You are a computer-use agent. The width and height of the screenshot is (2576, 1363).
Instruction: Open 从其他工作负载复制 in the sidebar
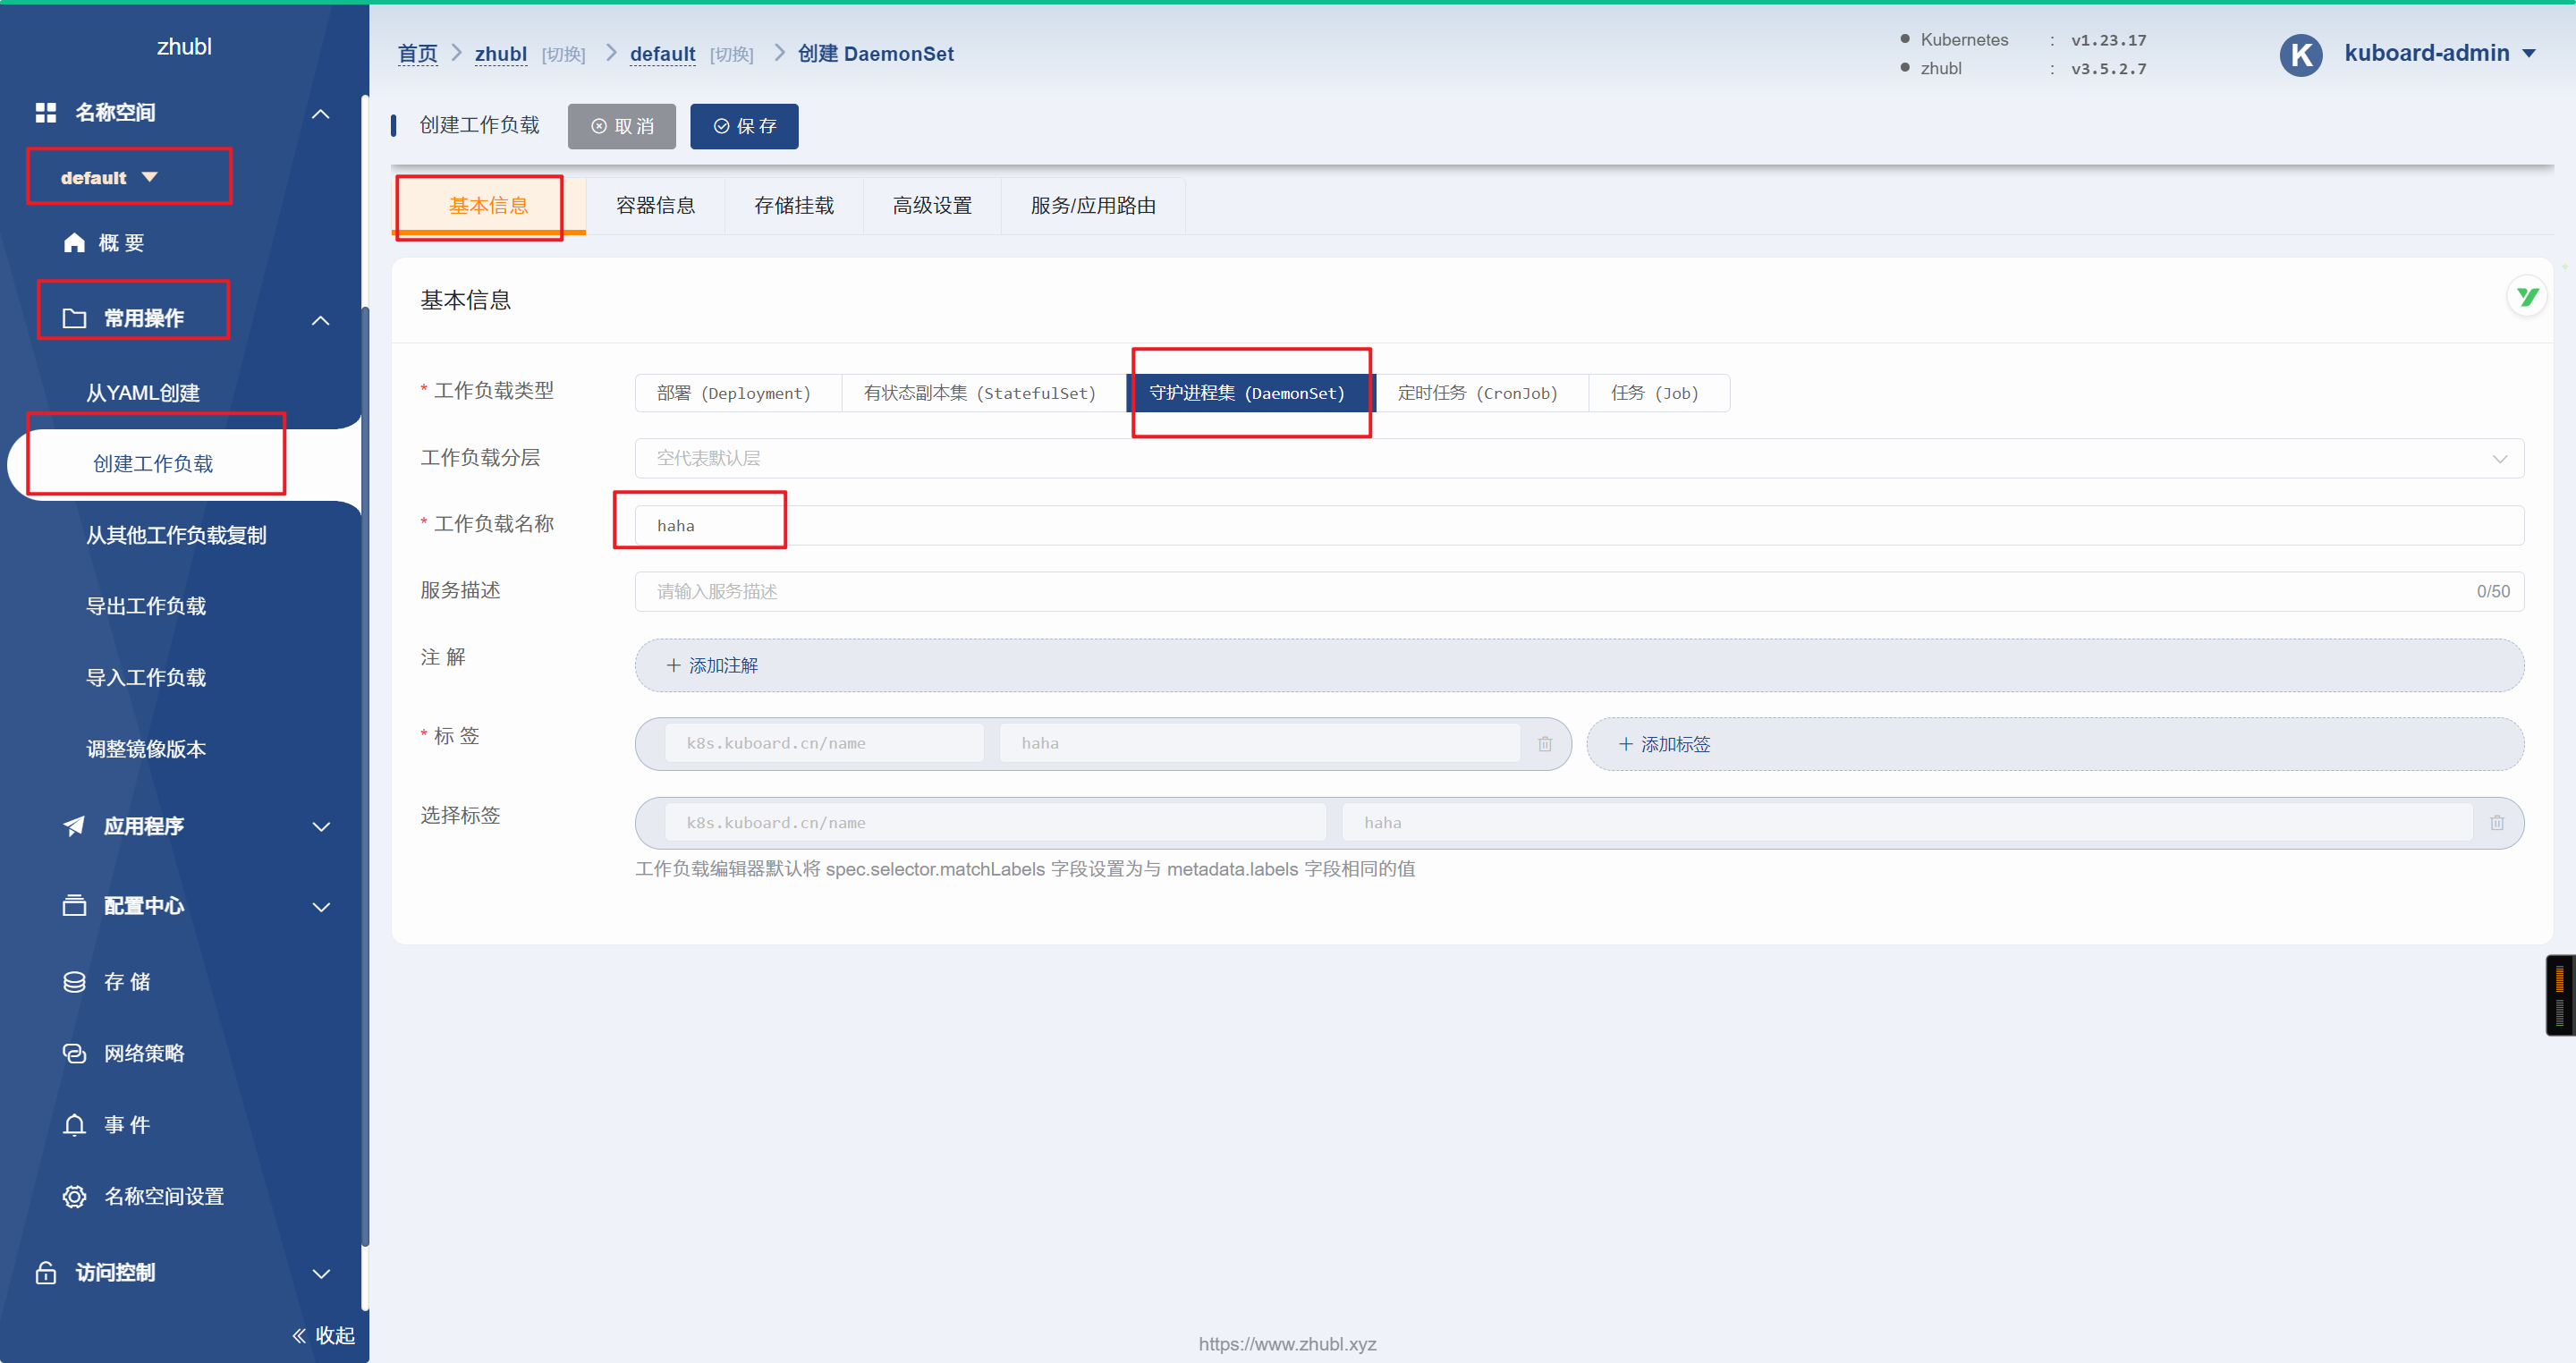pyautogui.click(x=176, y=535)
